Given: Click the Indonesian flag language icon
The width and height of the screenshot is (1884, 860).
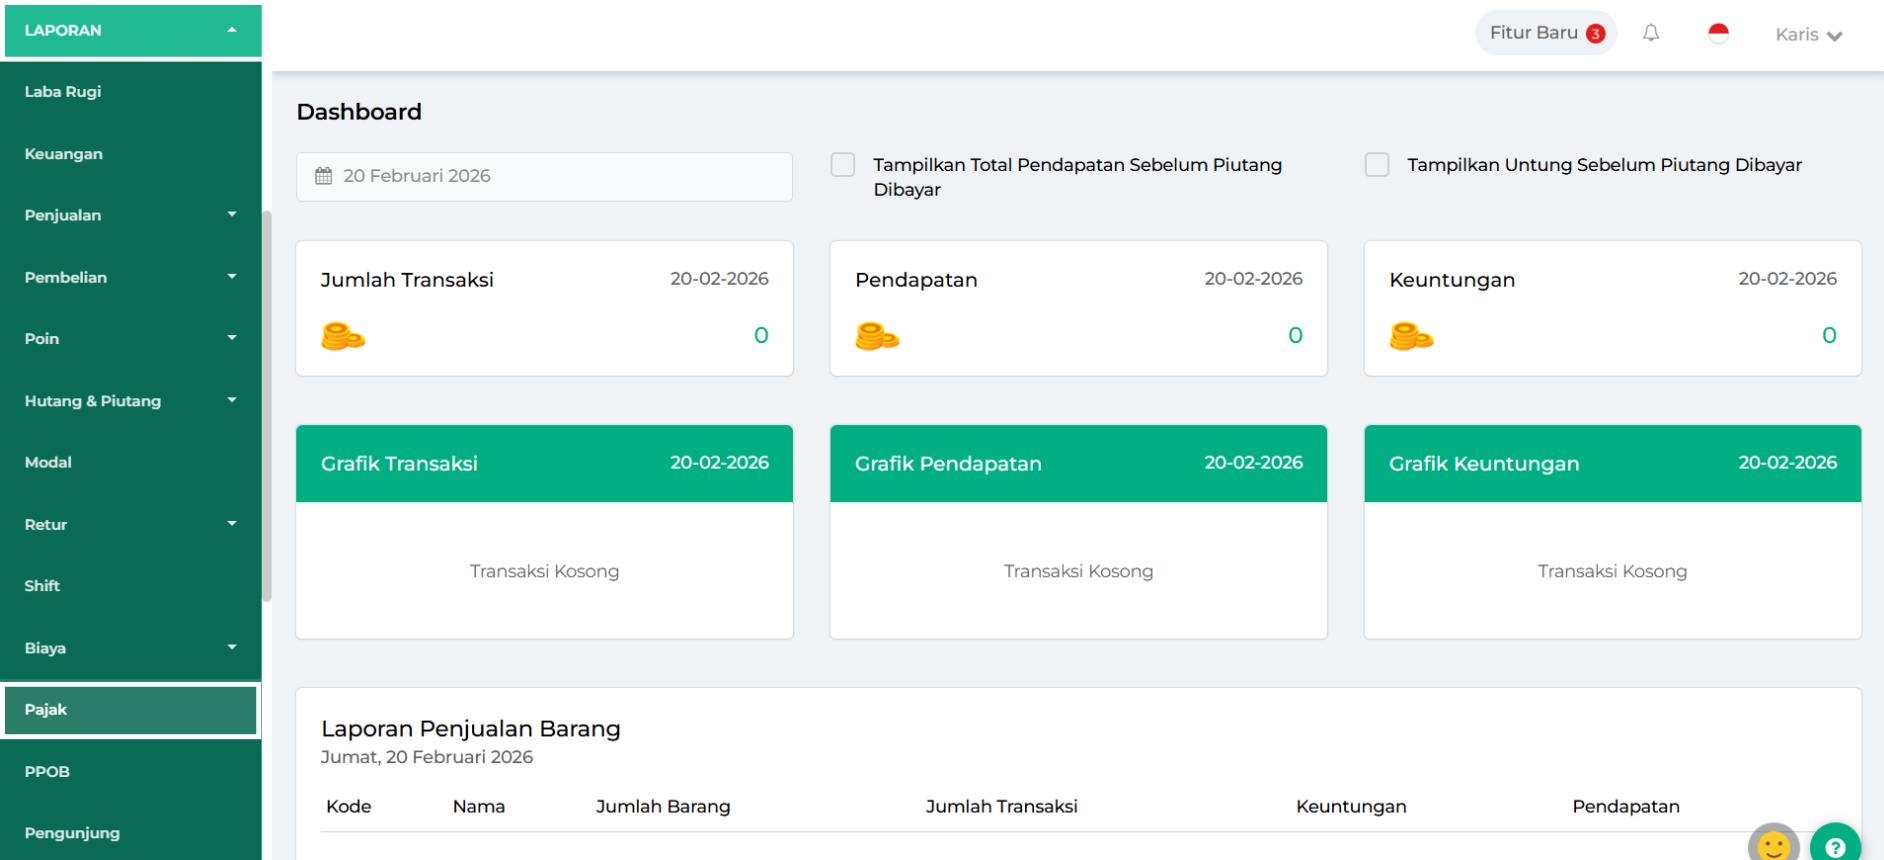Looking at the screenshot, I should pyautogui.click(x=1718, y=34).
